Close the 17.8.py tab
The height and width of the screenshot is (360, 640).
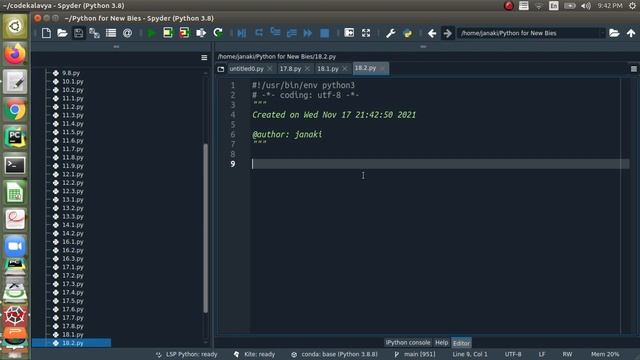307,69
